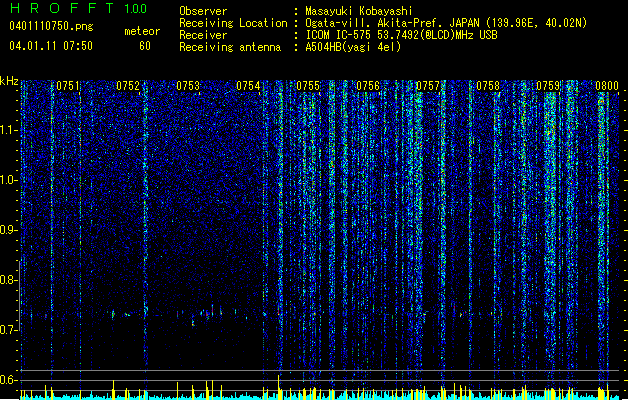Screen dimensions: 629x400
Task: Click the 0800 time marker
Action: click(x=607, y=86)
